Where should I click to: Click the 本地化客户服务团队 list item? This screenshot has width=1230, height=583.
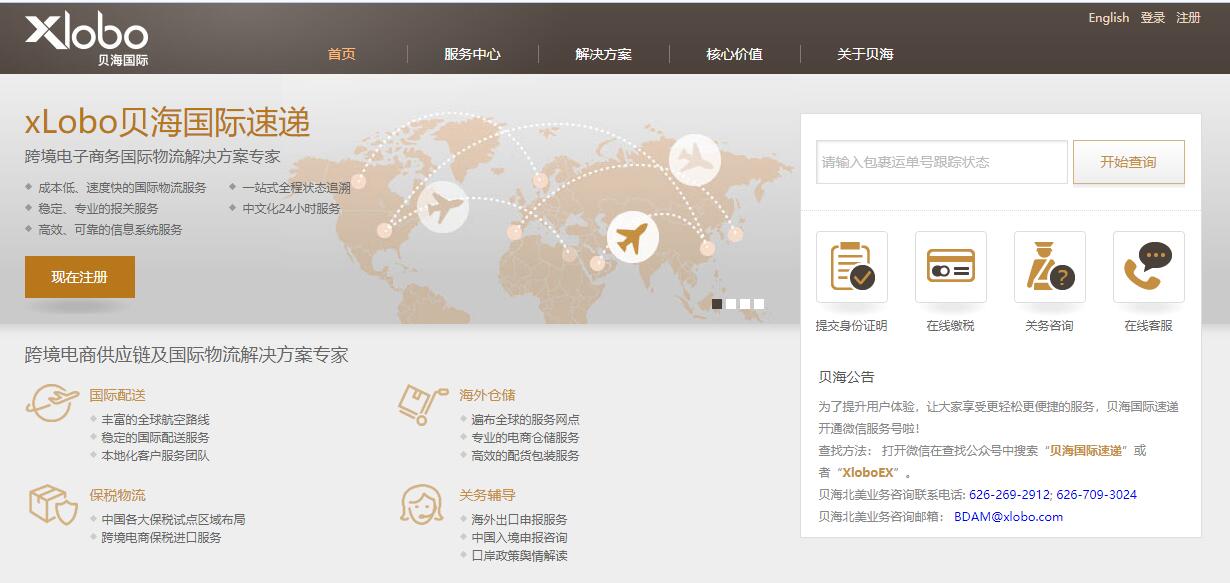click(x=155, y=456)
